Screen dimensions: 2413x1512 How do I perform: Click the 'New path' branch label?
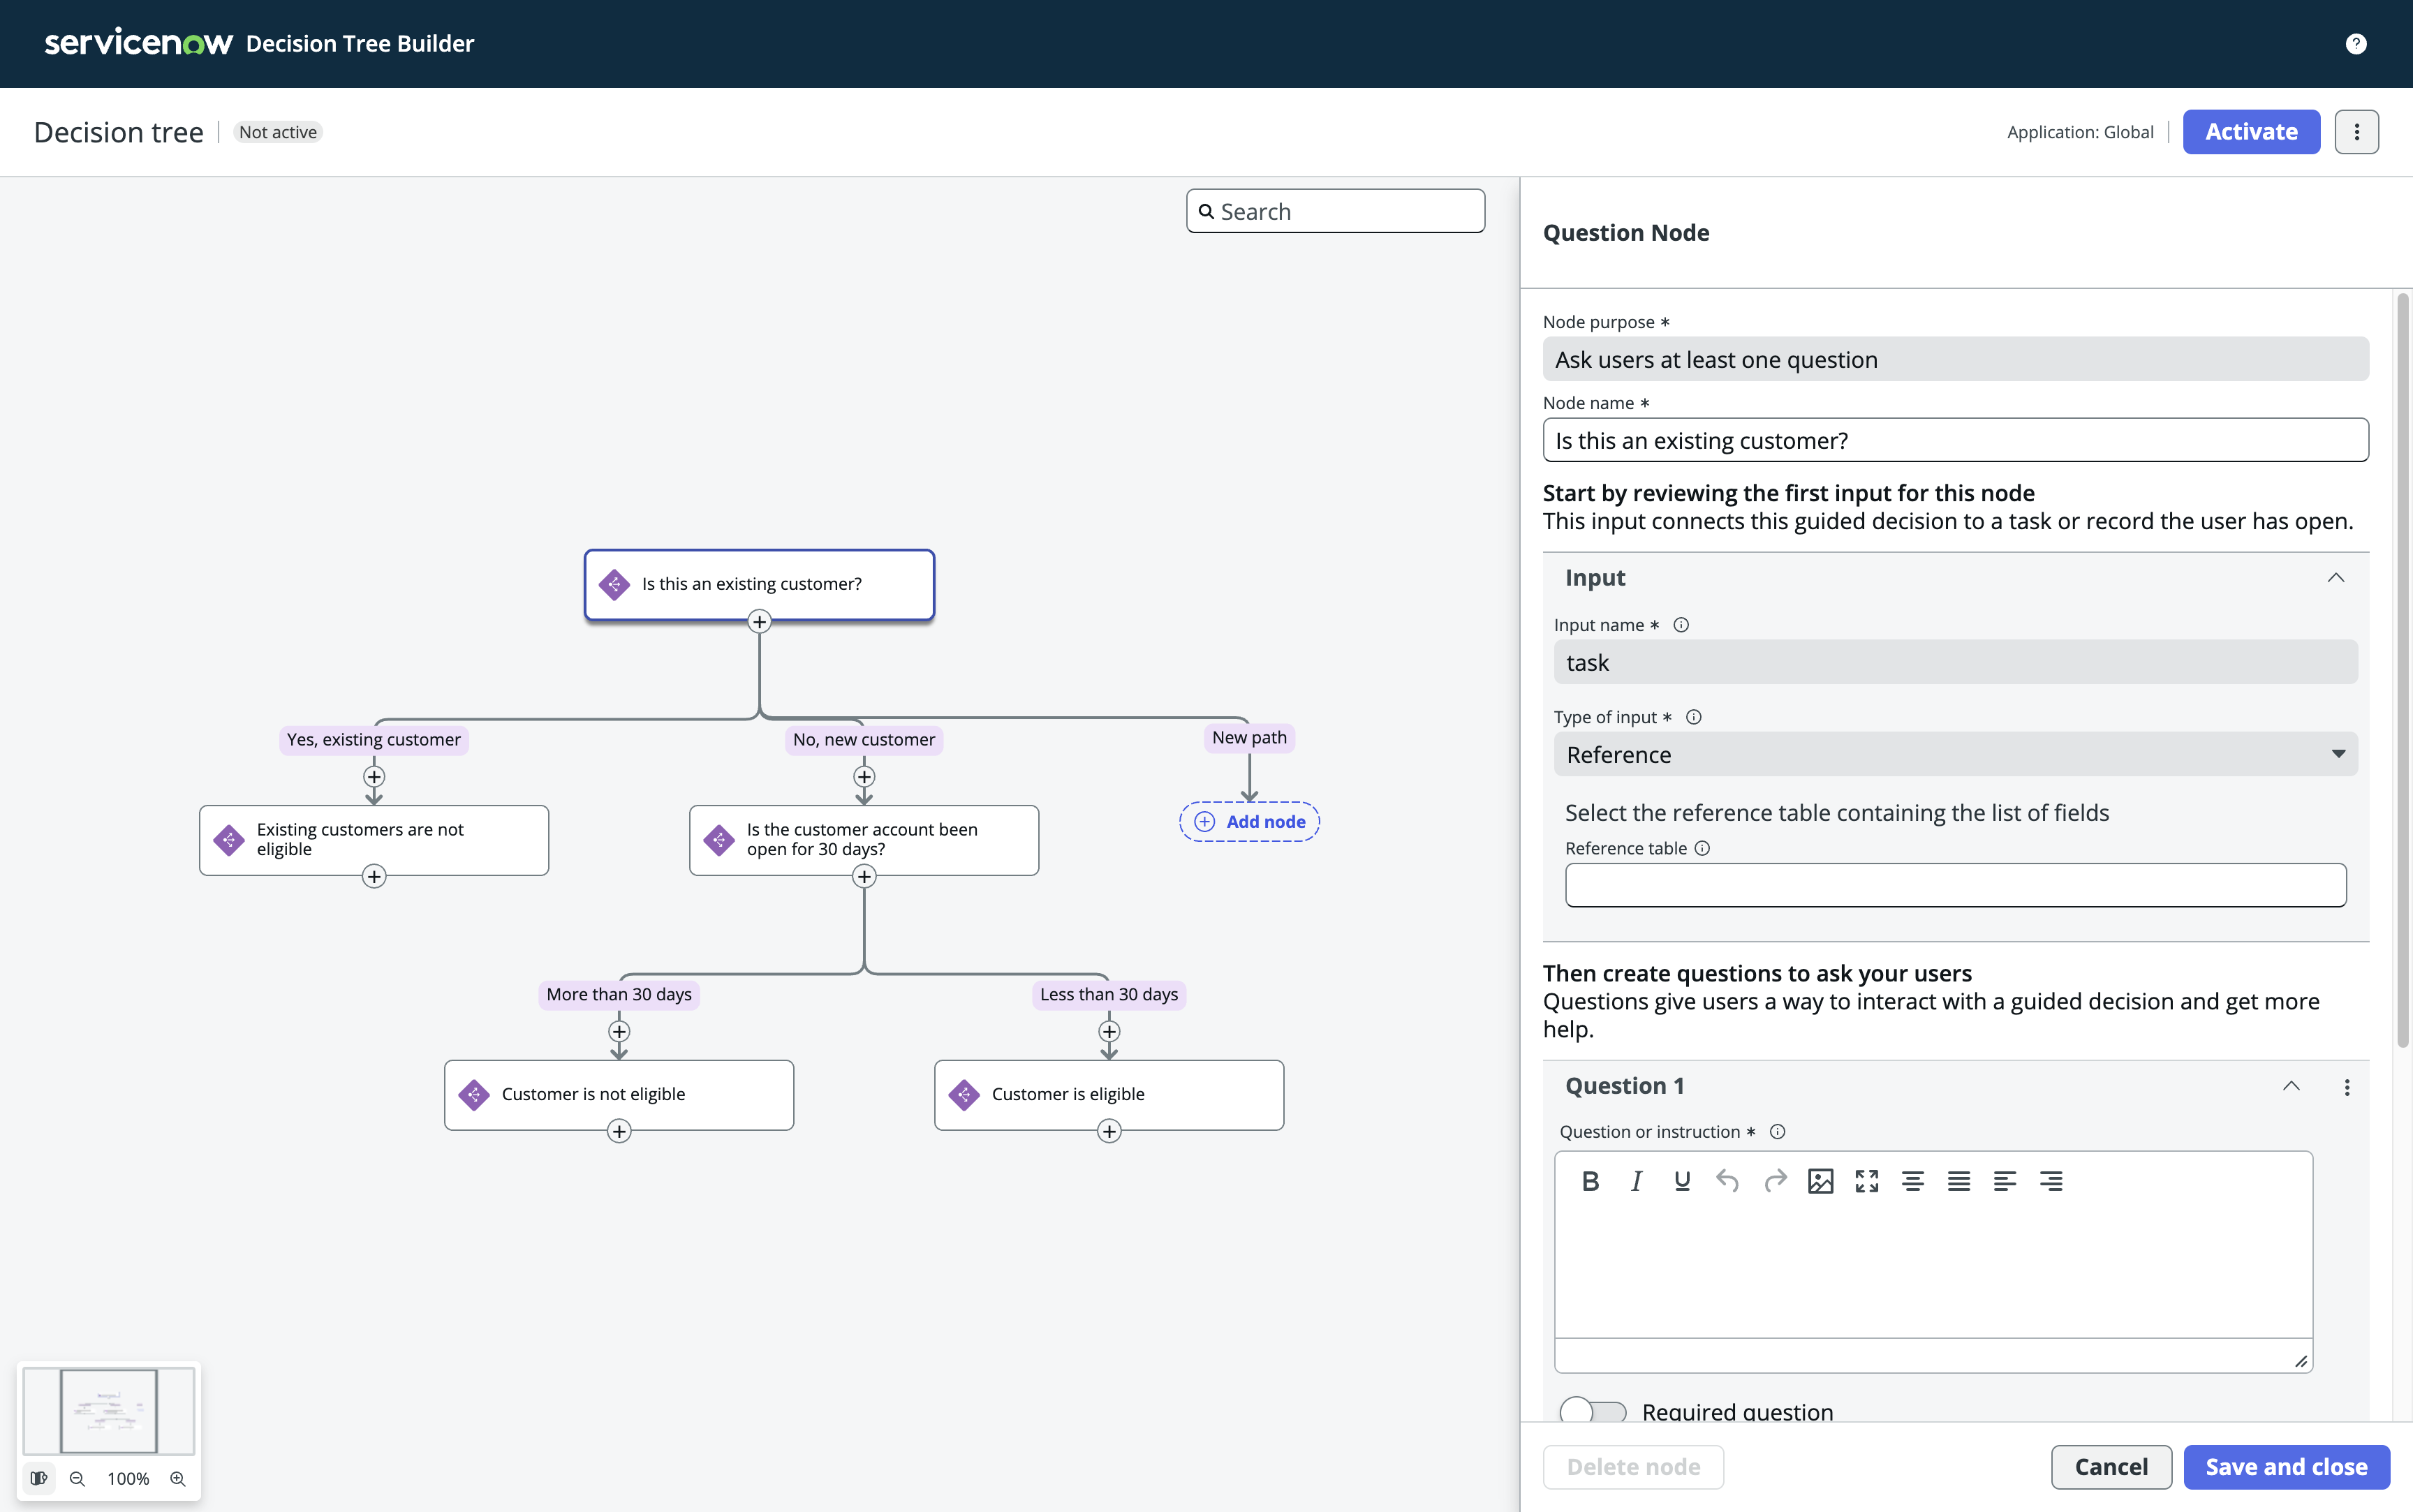click(1249, 738)
